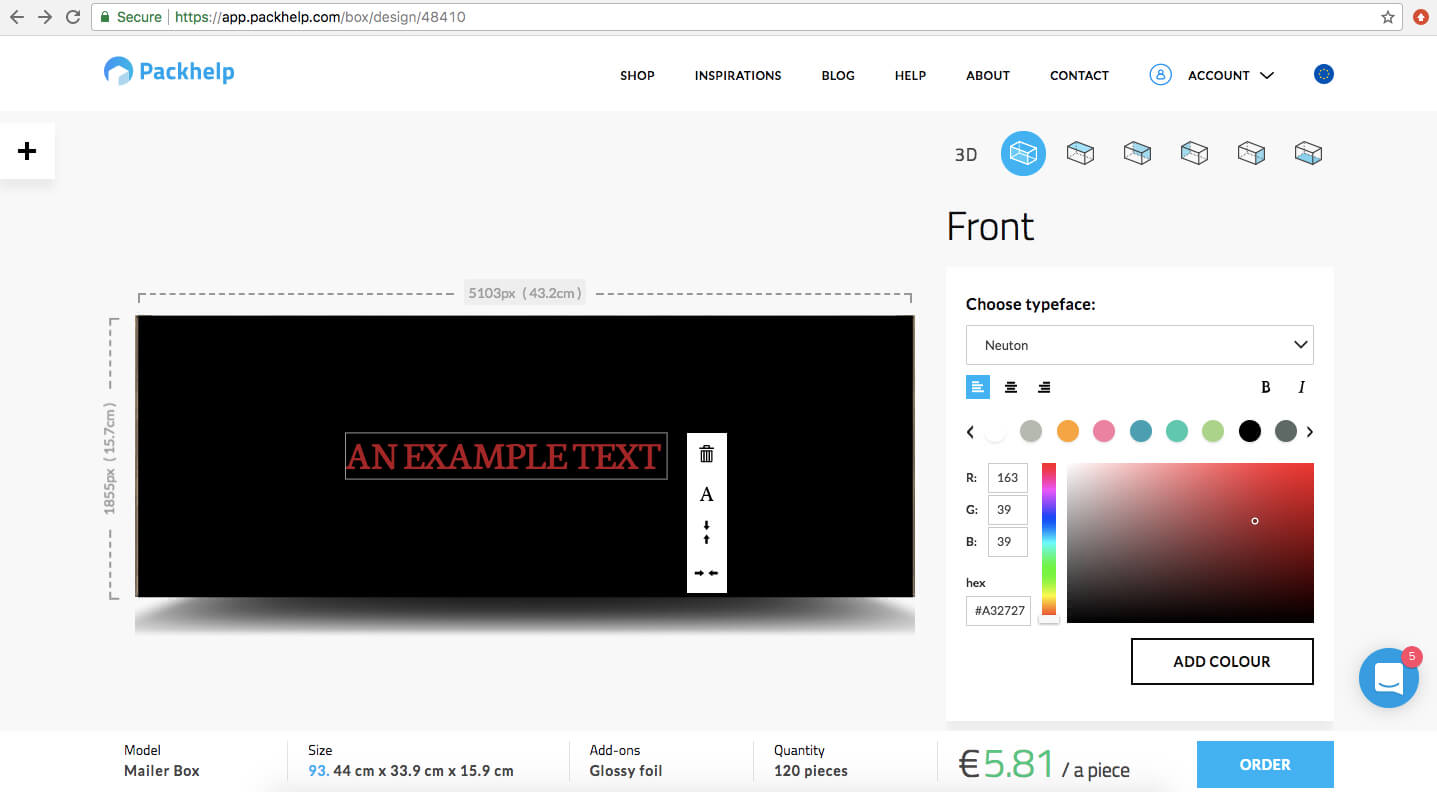This screenshot has height=792, width=1437.
Task: Select the highlighted front box face view
Action: point(1023,153)
